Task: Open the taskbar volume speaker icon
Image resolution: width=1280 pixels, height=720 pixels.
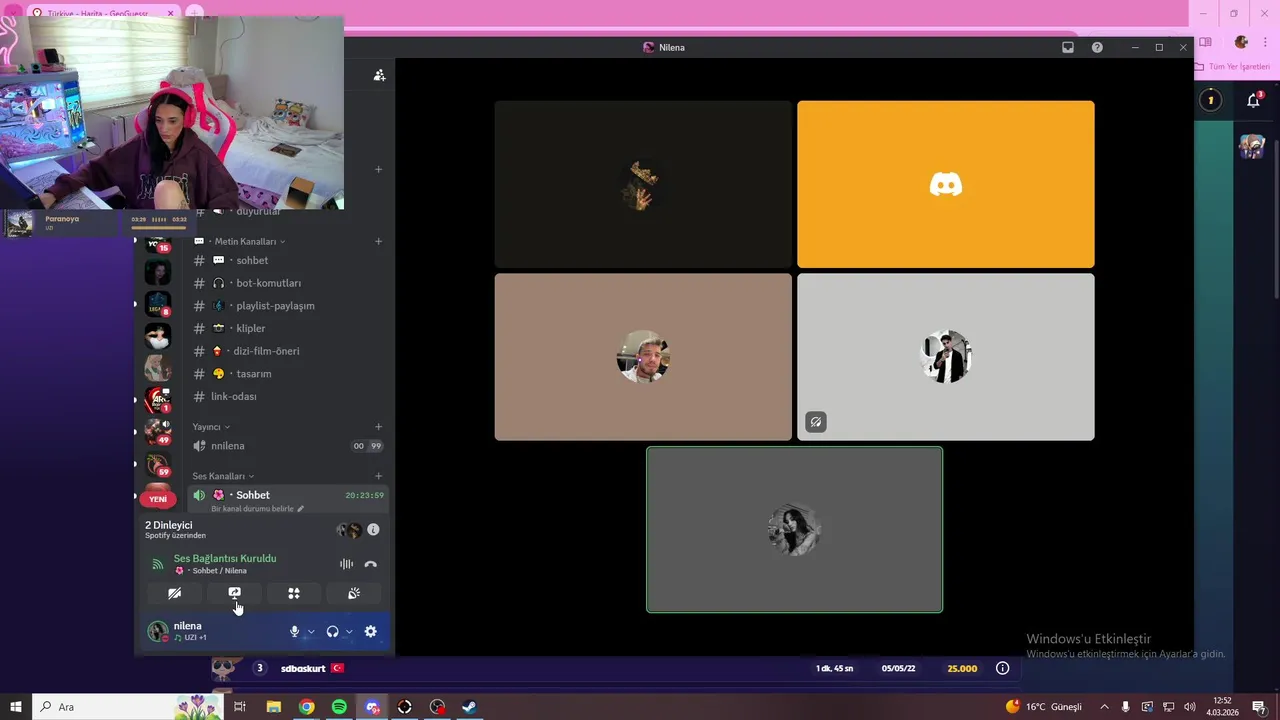Action: (x=1189, y=707)
